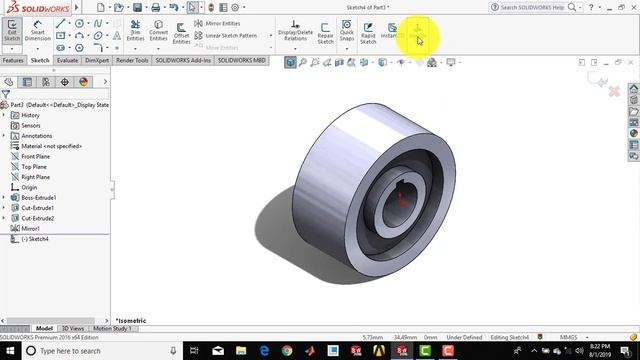Toggle the Rapid Sketch mode
This screenshot has width=640, height=360.
(368, 33)
